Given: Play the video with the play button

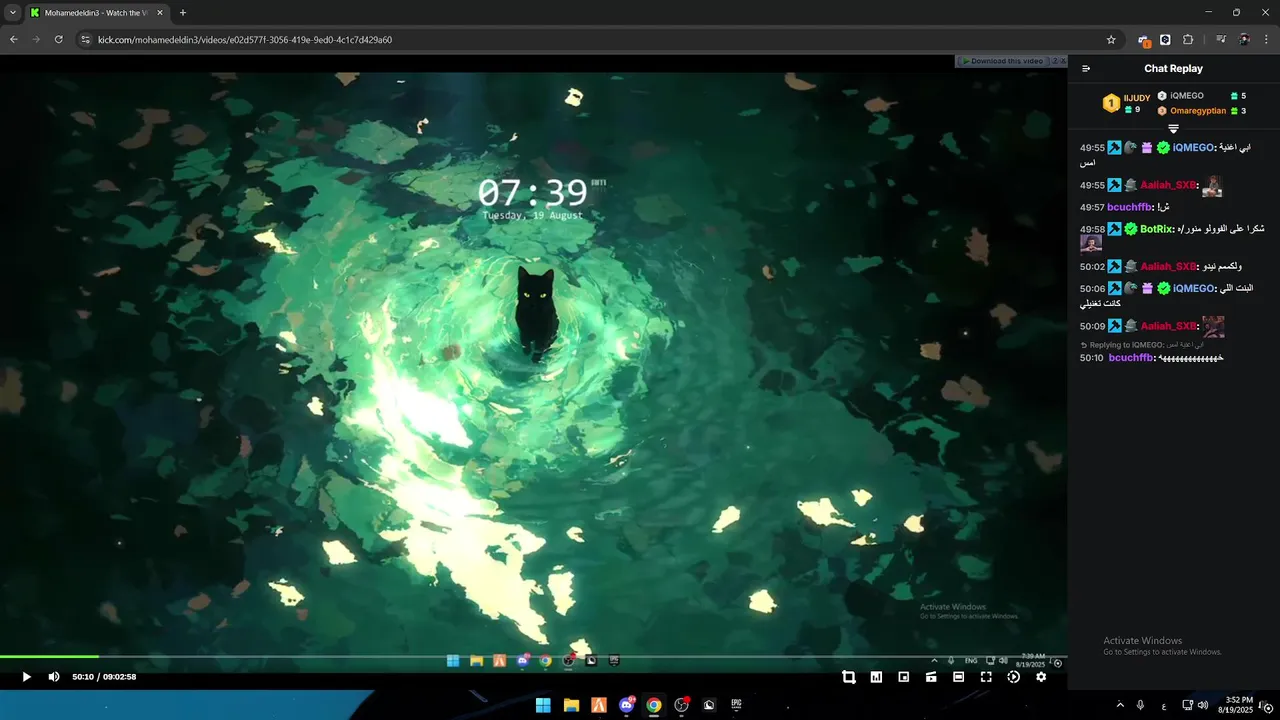Looking at the screenshot, I should pos(27,677).
